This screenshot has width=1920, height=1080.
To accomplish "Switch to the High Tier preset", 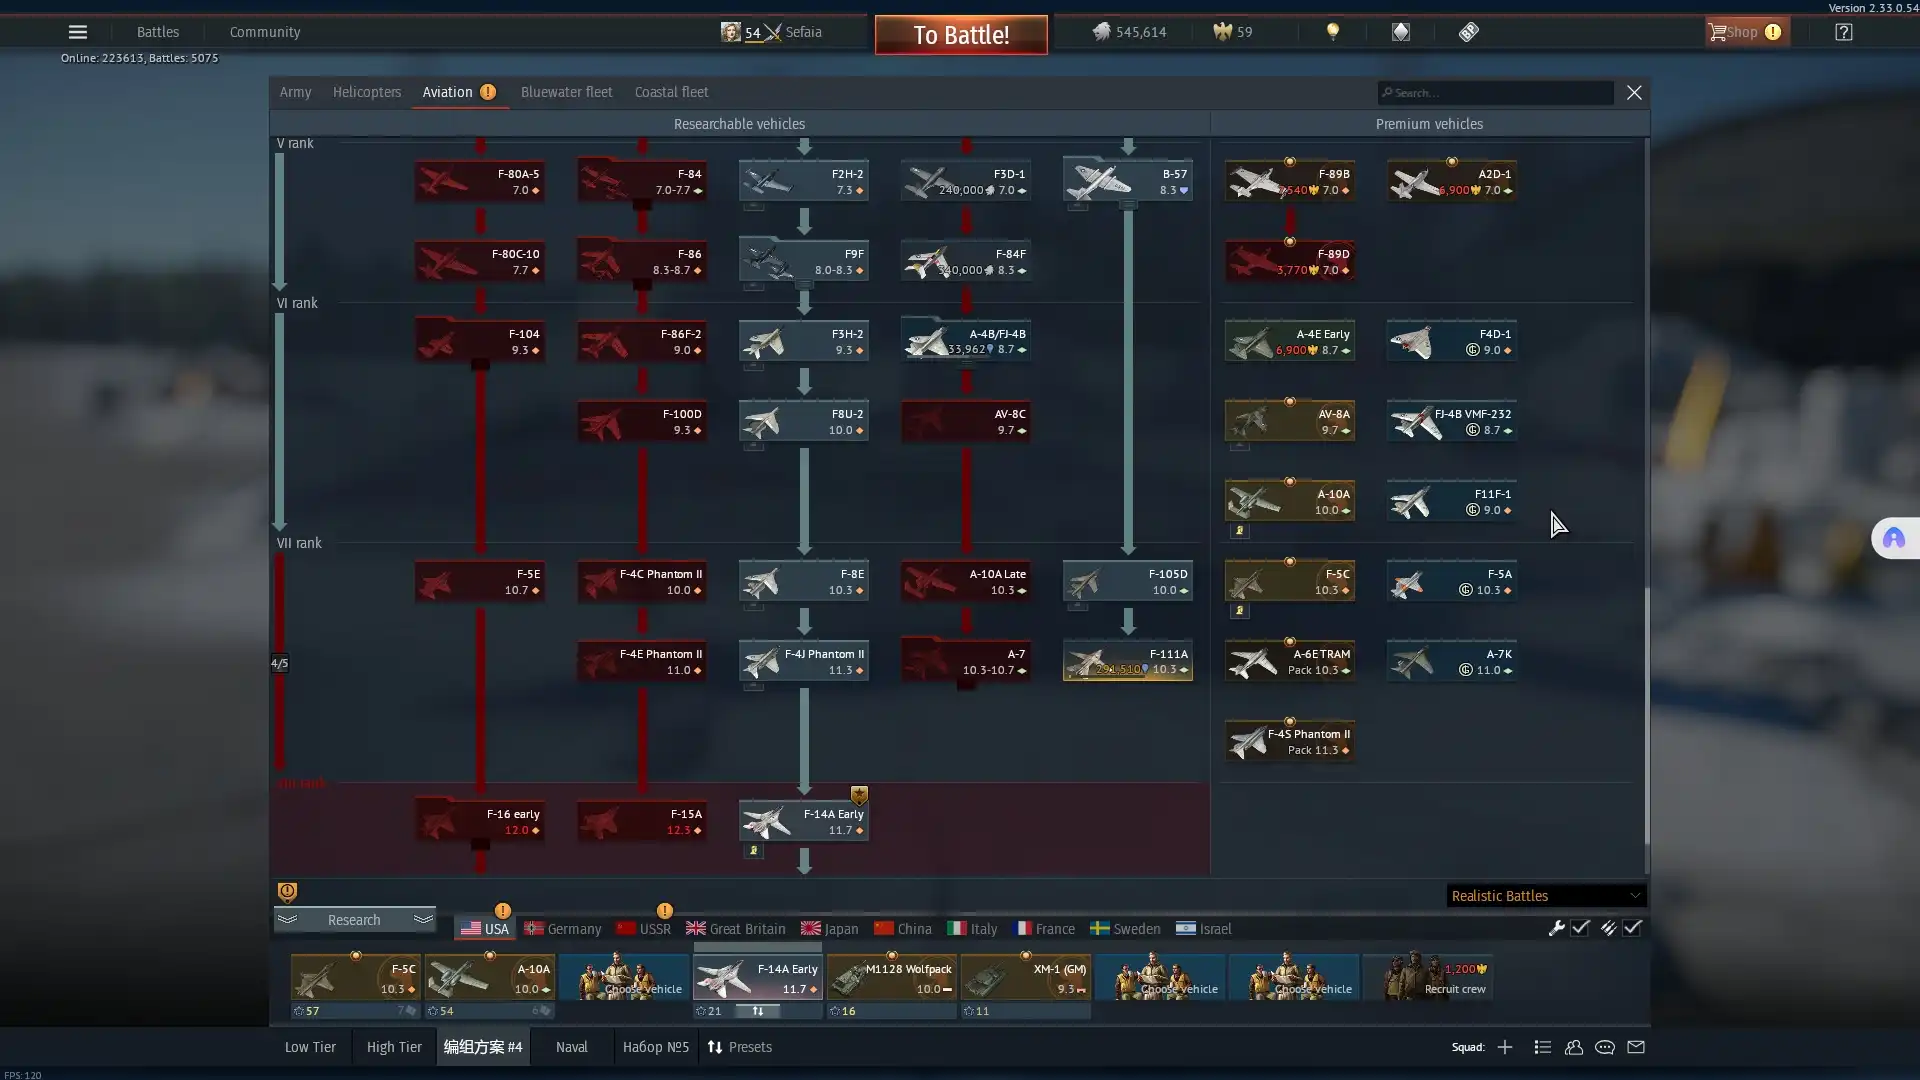I will pyautogui.click(x=394, y=1047).
